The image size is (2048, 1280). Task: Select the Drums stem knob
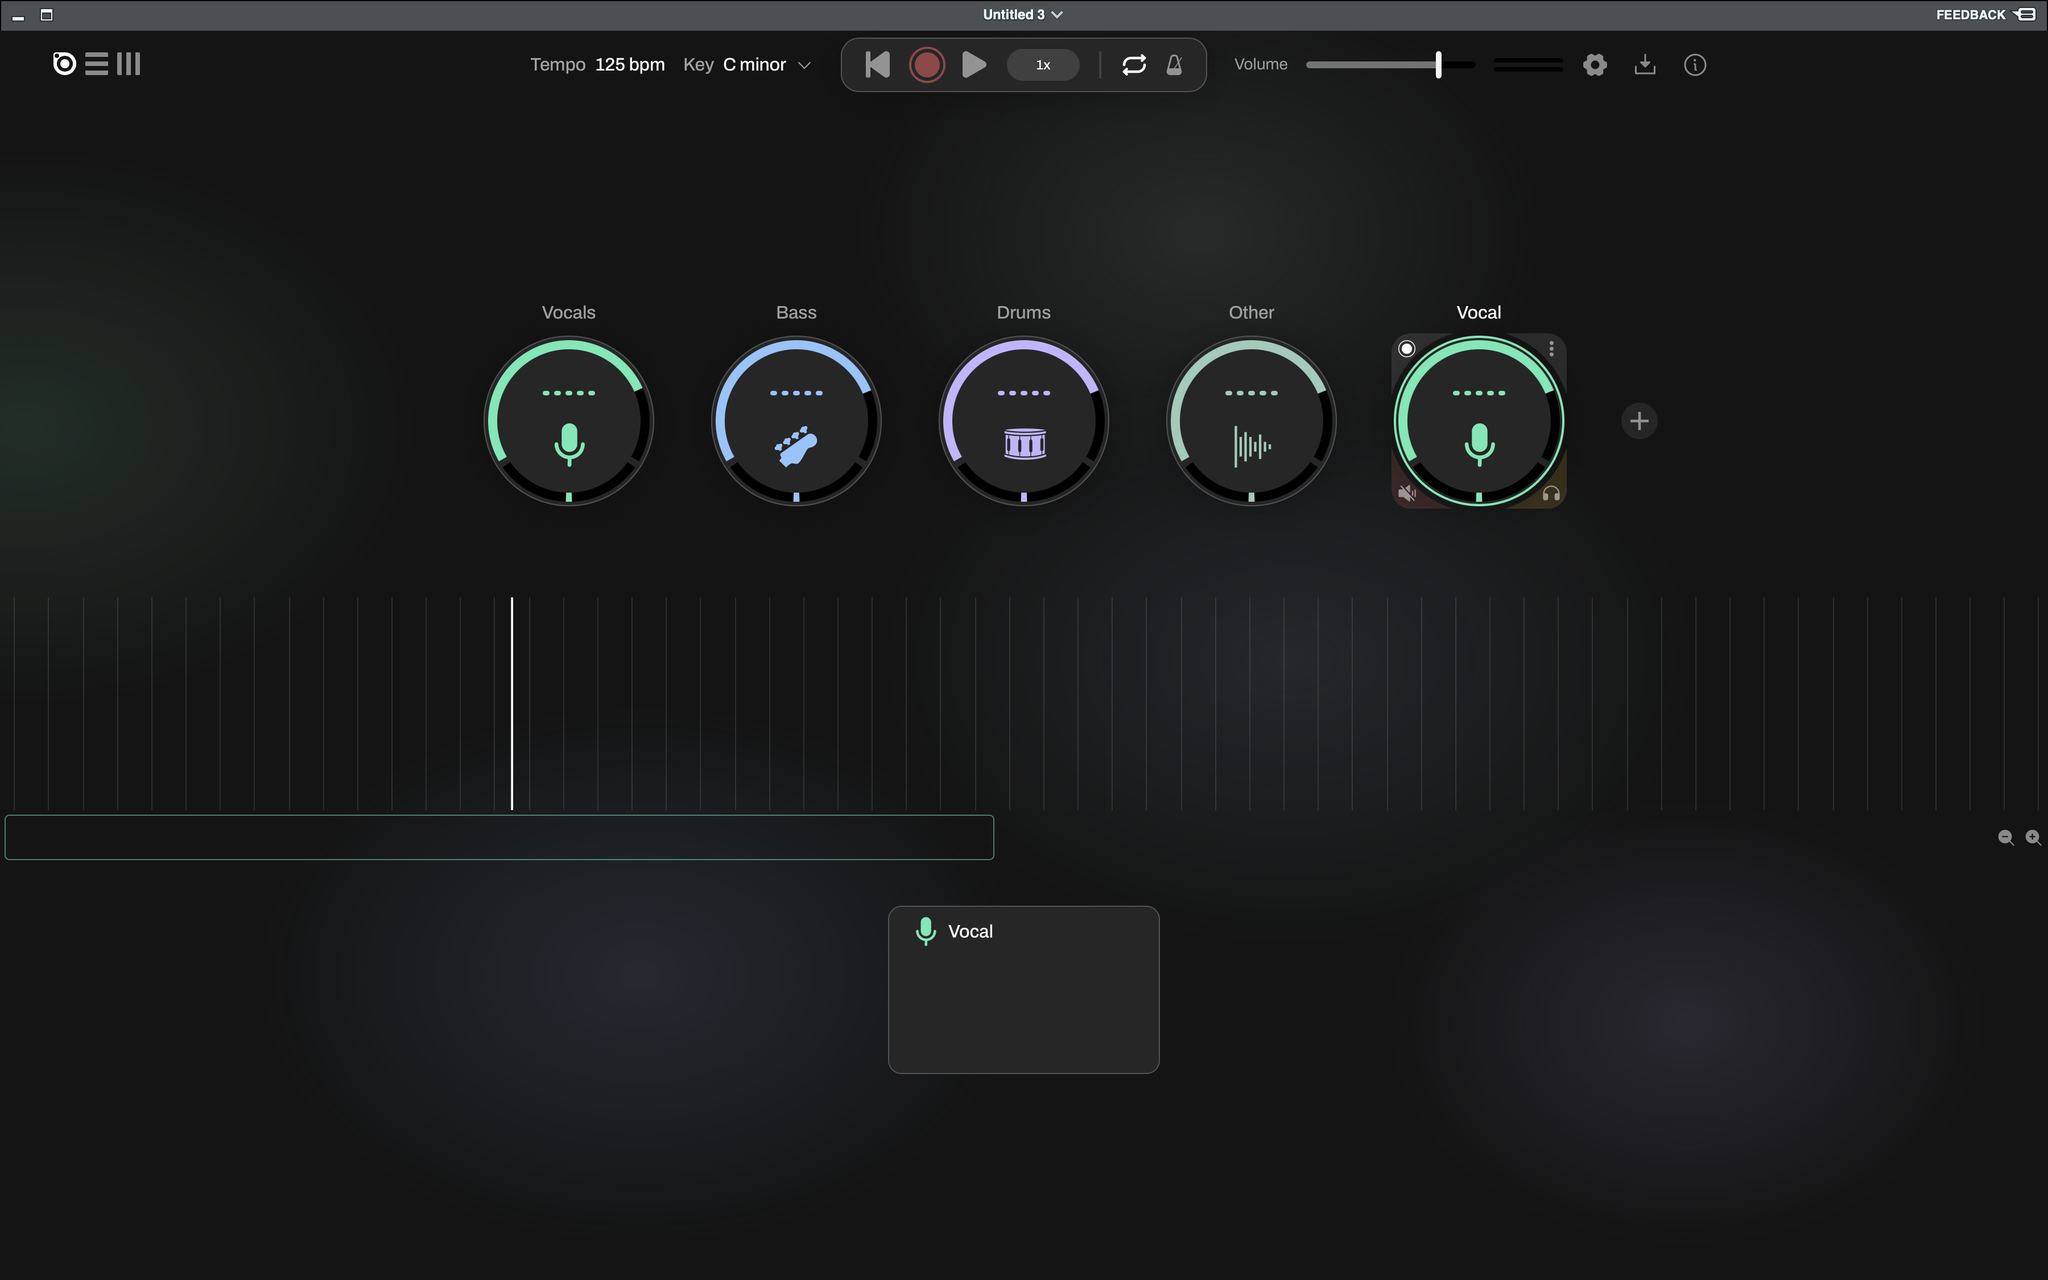1024,421
